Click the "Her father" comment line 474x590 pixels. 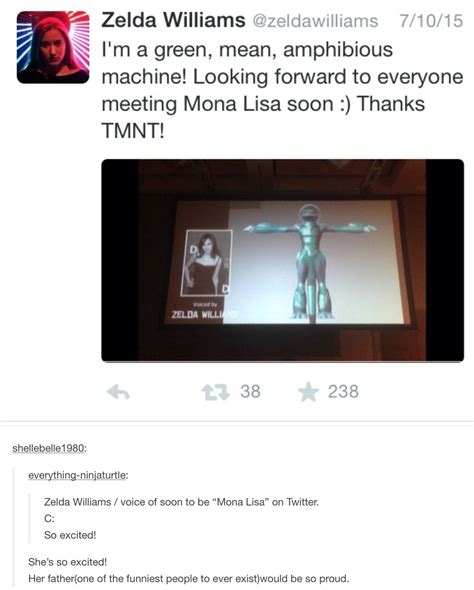[189, 578]
